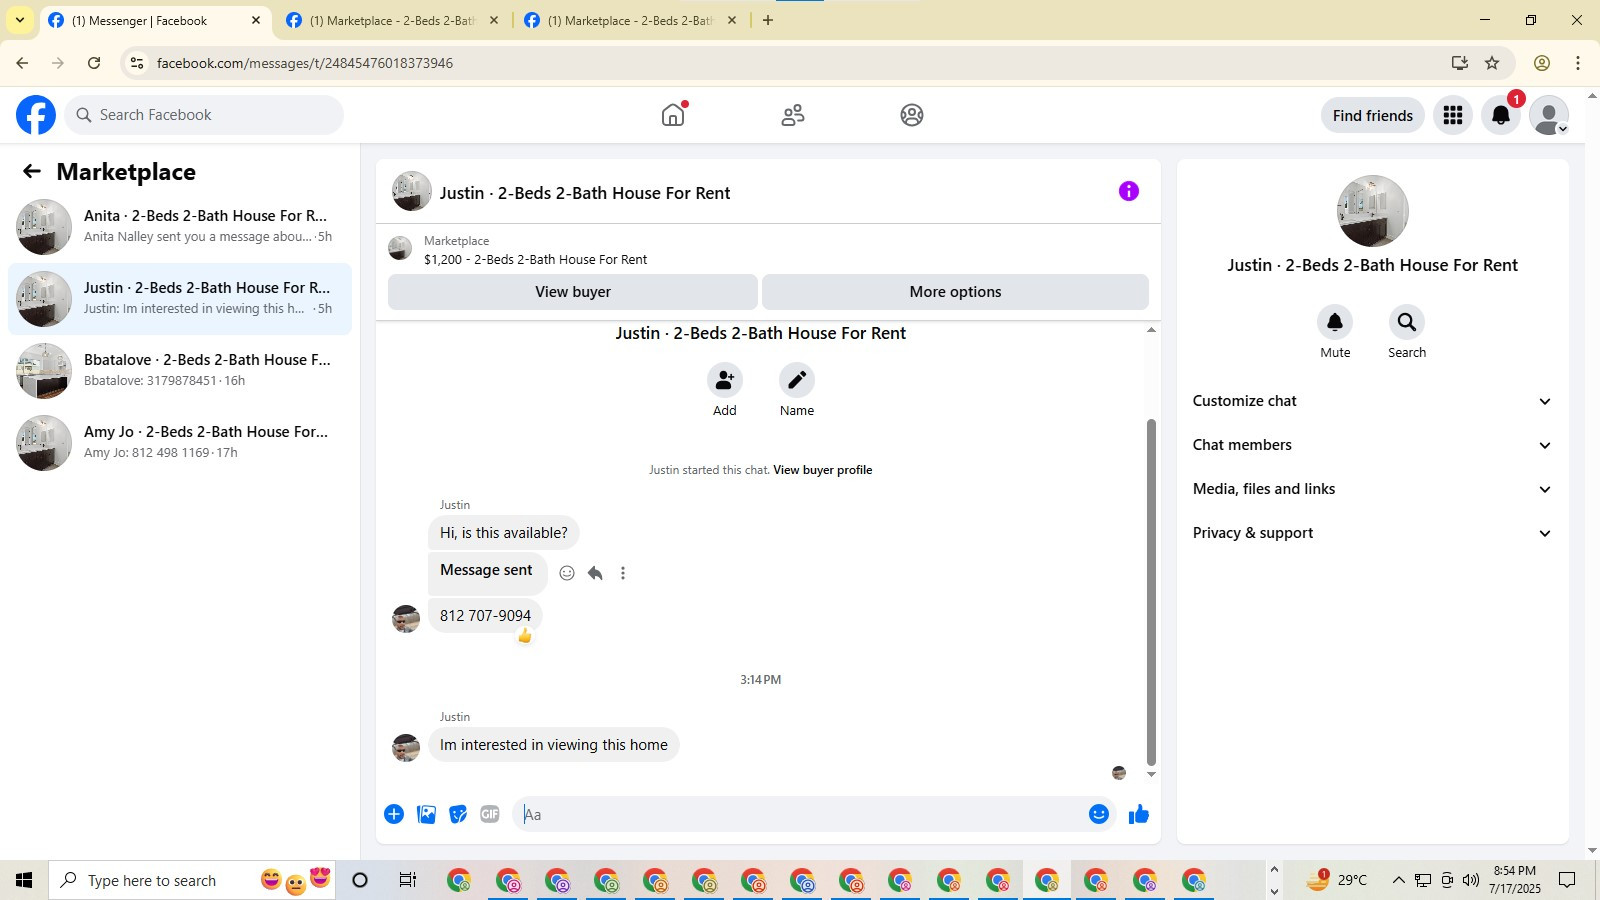Add people to the chat

[x=725, y=380]
